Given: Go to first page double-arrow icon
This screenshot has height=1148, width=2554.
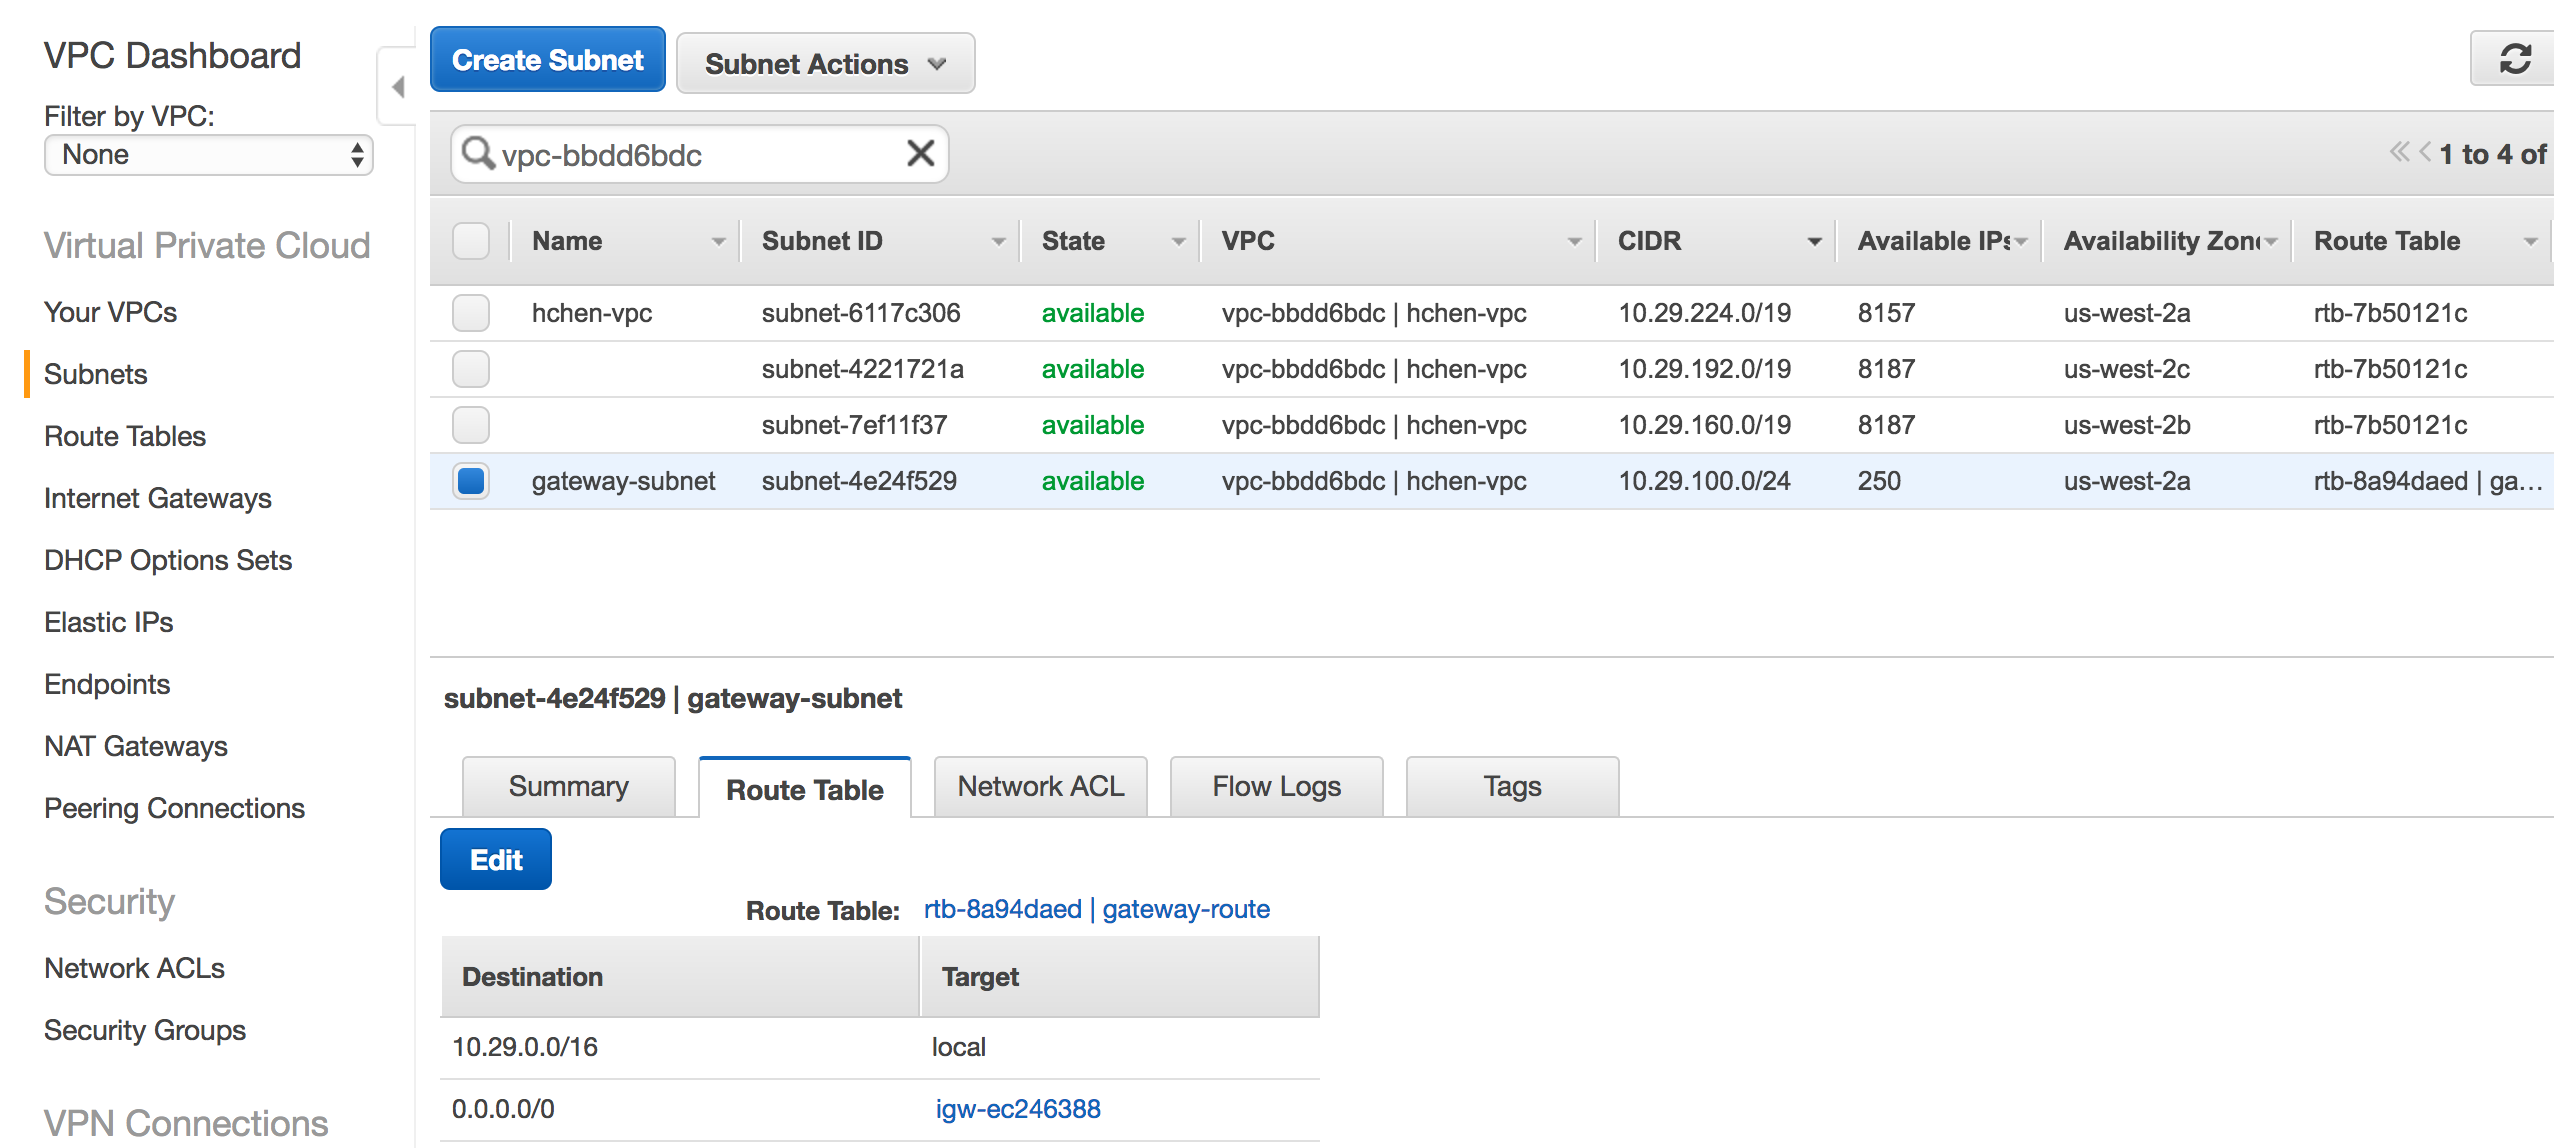Looking at the screenshot, I should pyautogui.click(x=2398, y=153).
